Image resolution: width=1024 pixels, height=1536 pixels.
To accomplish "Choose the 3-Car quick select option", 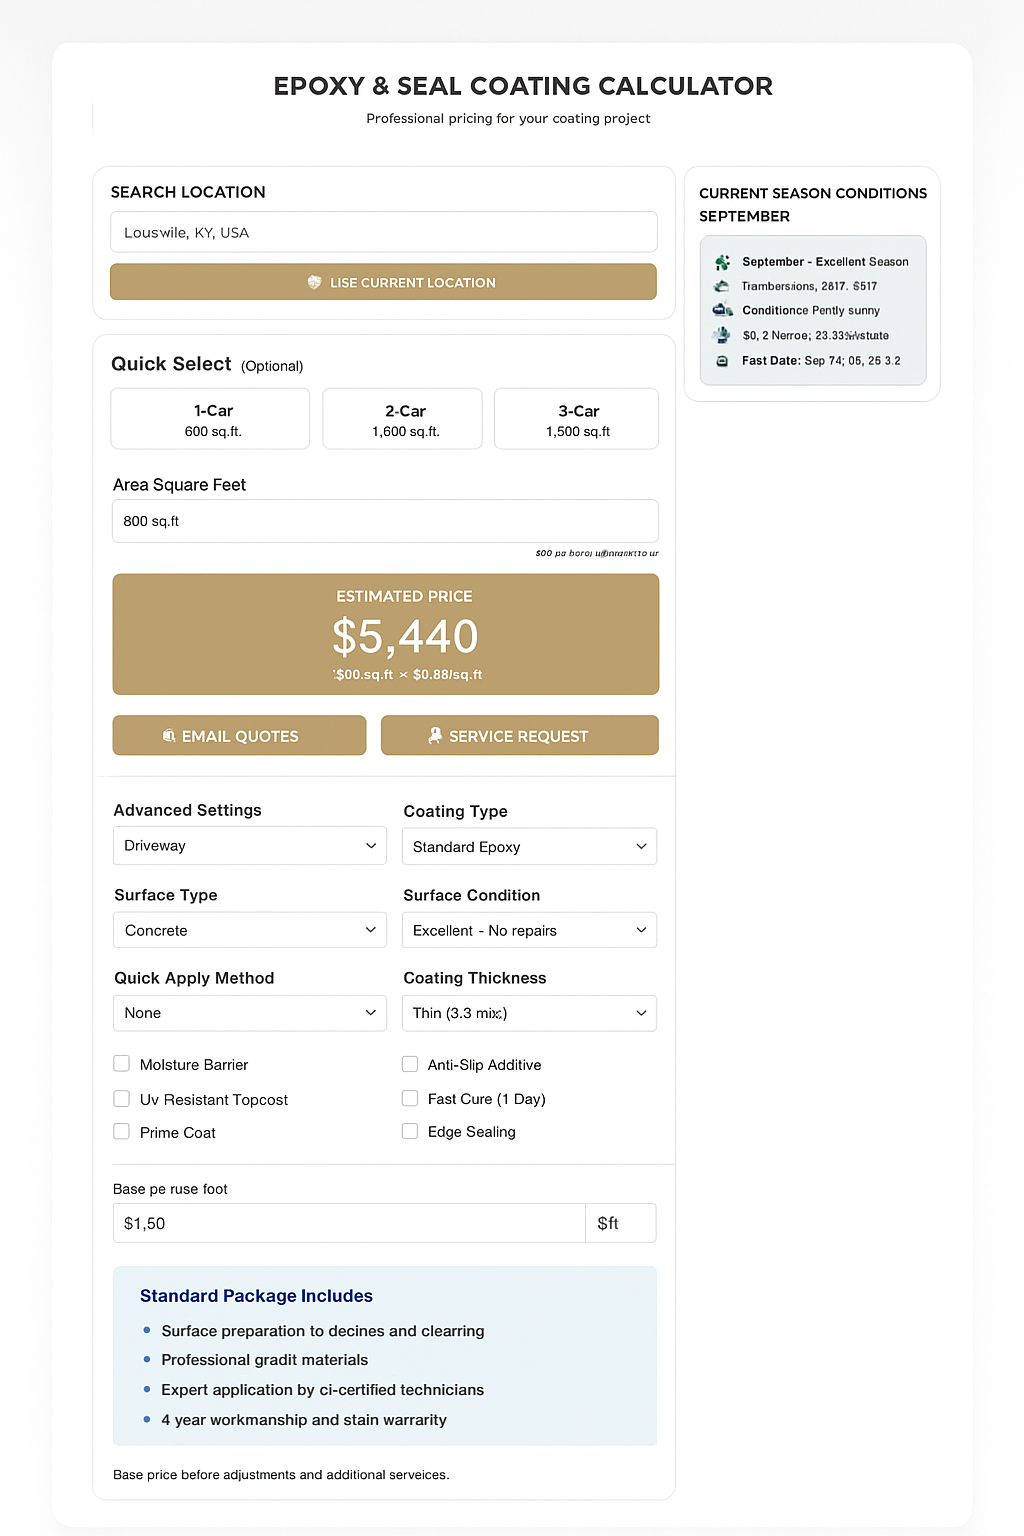I will pyautogui.click(x=577, y=420).
